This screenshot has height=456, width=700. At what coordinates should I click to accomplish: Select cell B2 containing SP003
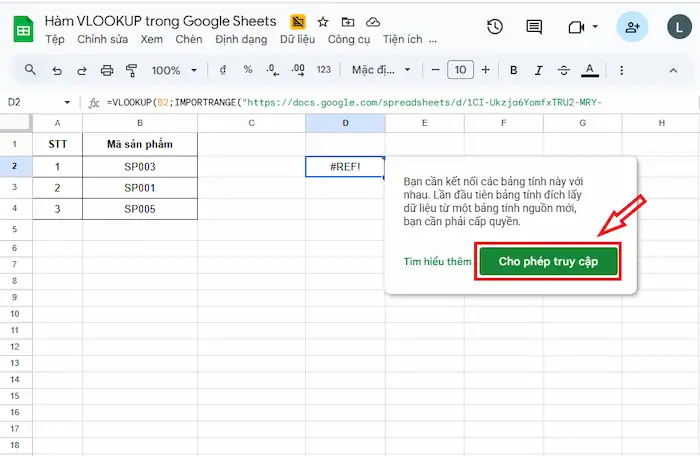tap(139, 167)
